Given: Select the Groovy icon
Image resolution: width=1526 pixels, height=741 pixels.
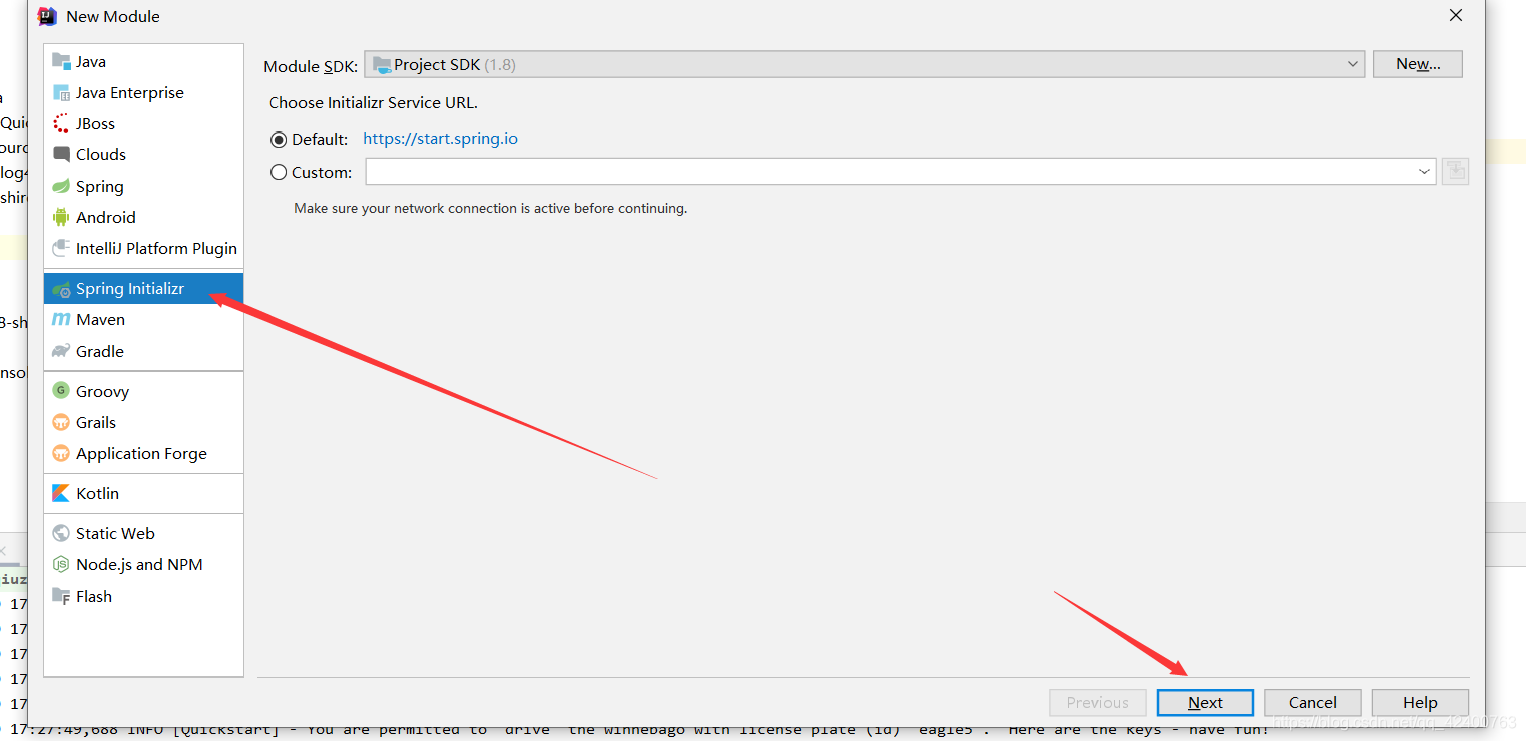Looking at the screenshot, I should pos(62,391).
